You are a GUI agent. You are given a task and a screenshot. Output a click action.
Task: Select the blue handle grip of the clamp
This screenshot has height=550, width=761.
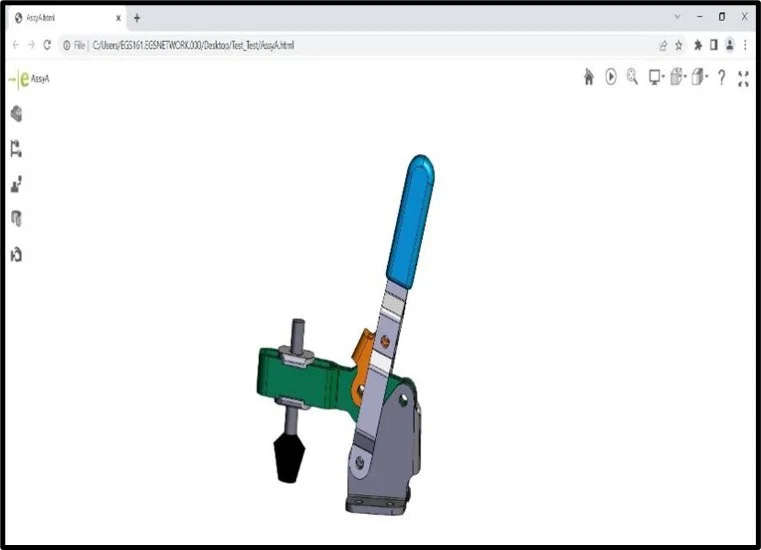411,221
